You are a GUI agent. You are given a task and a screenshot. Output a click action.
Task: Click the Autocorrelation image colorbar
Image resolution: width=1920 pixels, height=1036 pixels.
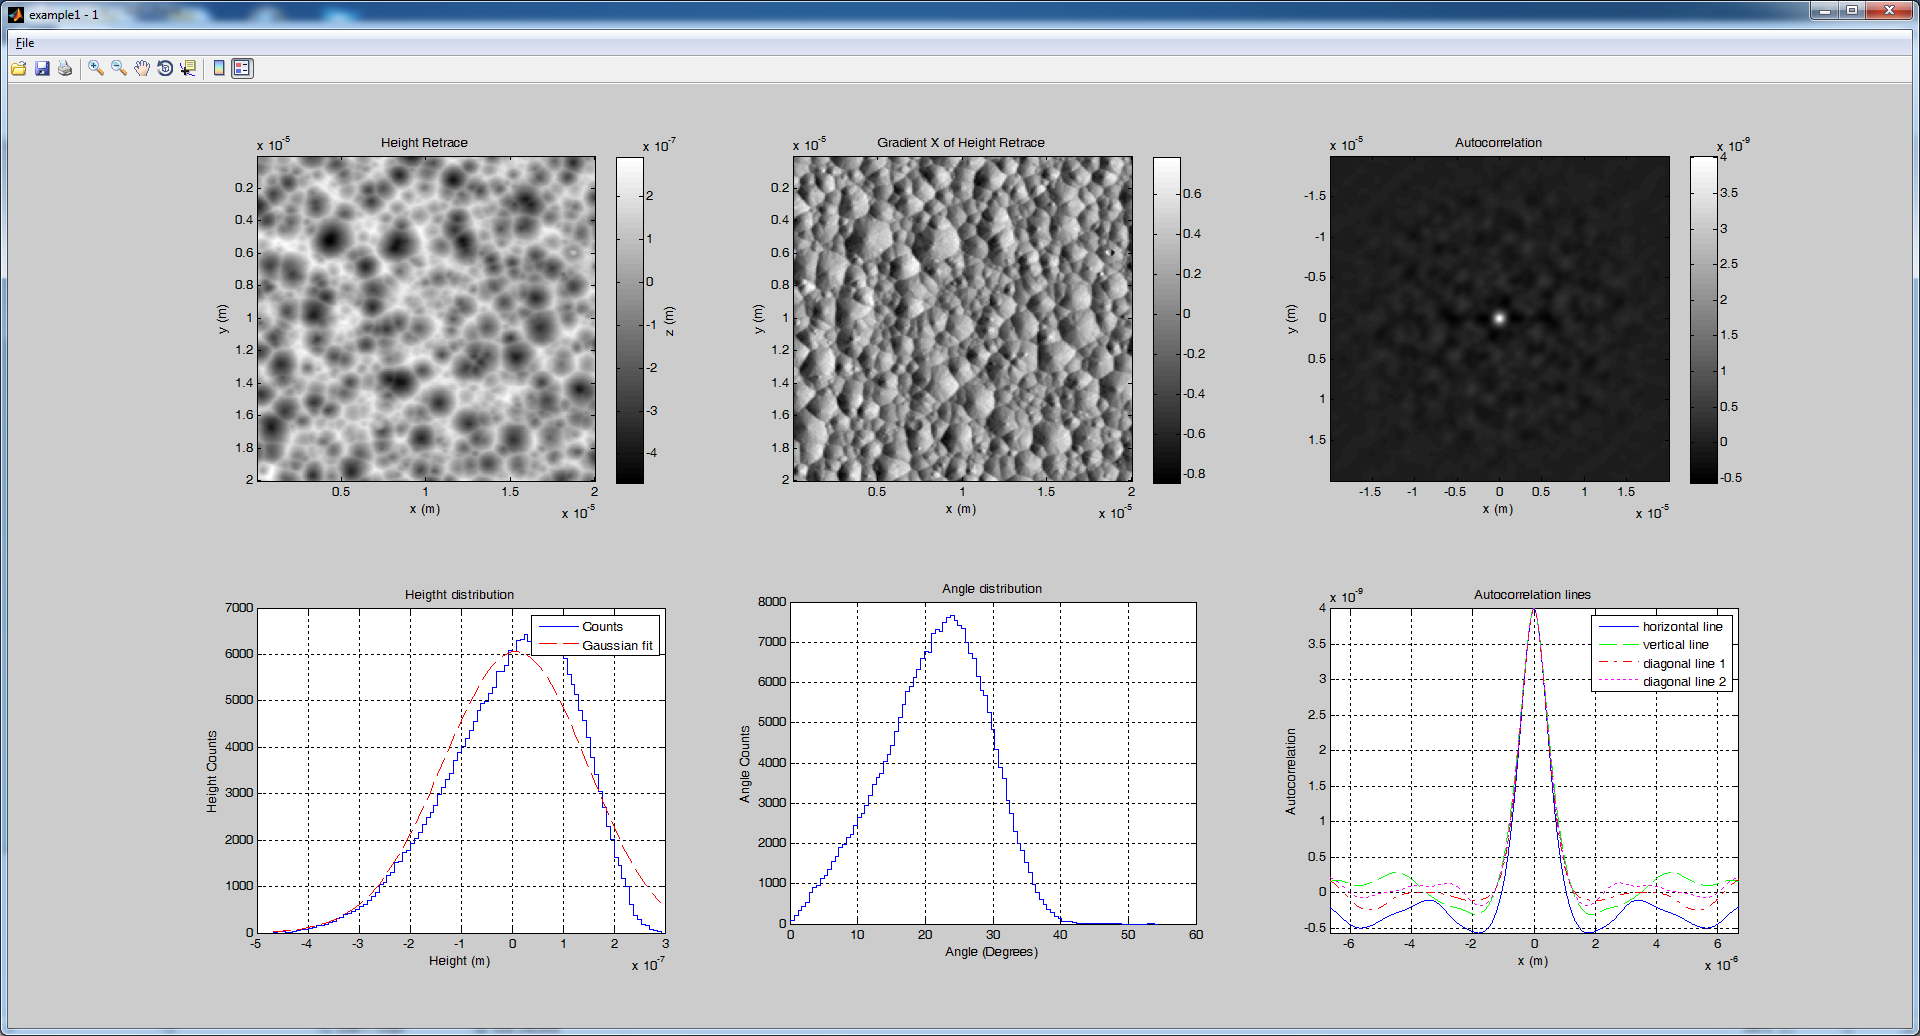(x=1703, y=320)
